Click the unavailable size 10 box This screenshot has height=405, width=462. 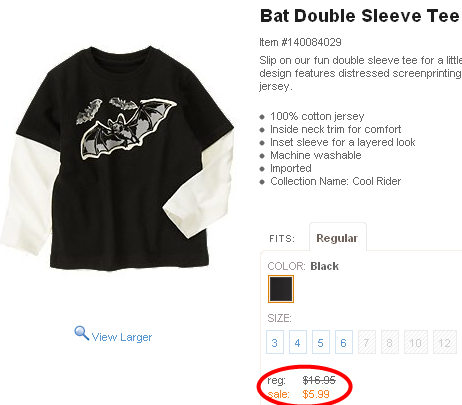tap(416, 342)
